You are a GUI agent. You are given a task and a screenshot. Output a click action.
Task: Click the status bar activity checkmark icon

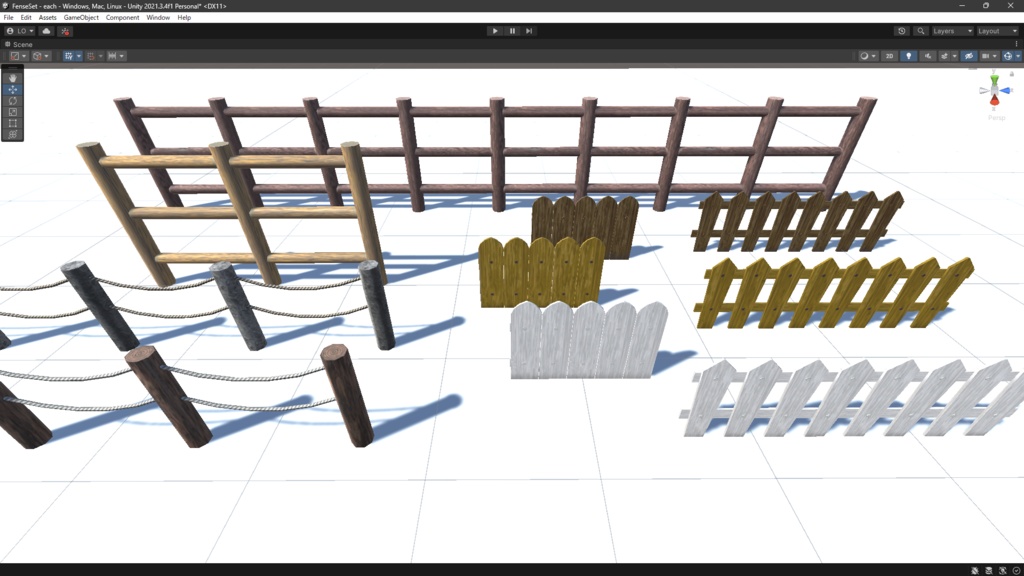pyautogui.click(x=1016, y=570)
